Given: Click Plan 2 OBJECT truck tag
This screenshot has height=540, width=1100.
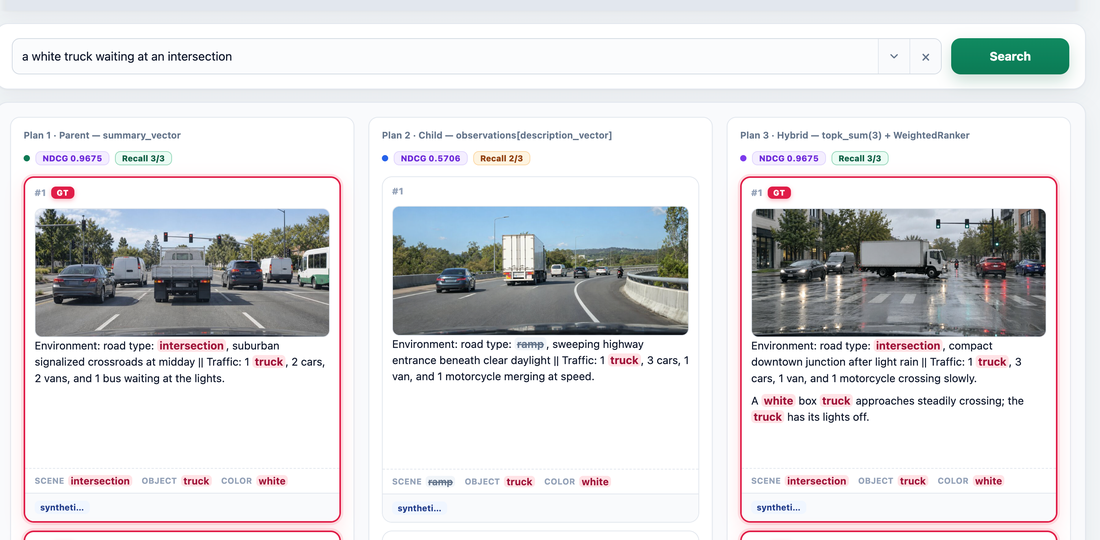Looking at the screenshot, I should click(x=519, y=482).
